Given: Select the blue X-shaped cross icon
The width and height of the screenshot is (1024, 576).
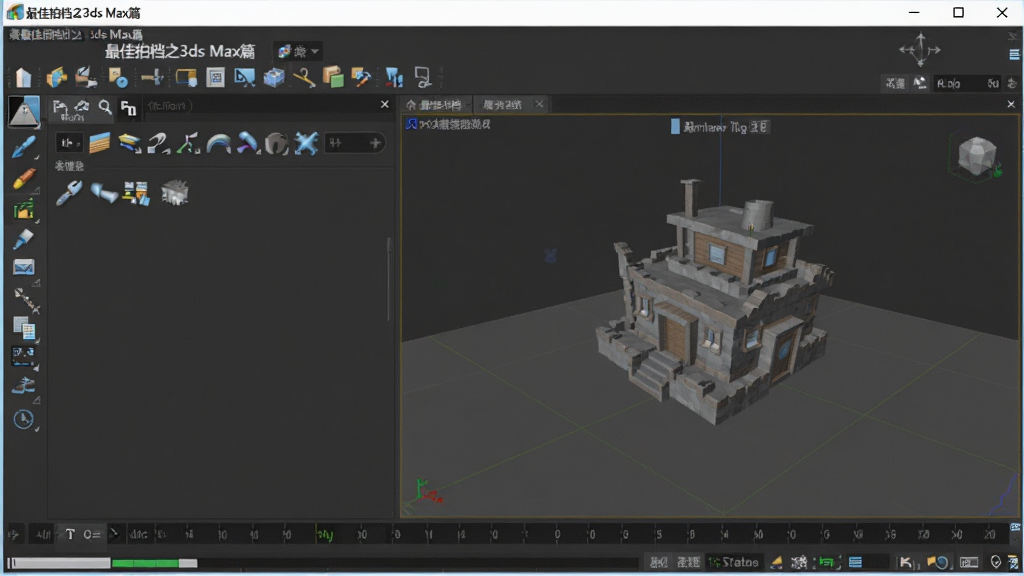Looking at the screenshot, I should click(306, 143).
